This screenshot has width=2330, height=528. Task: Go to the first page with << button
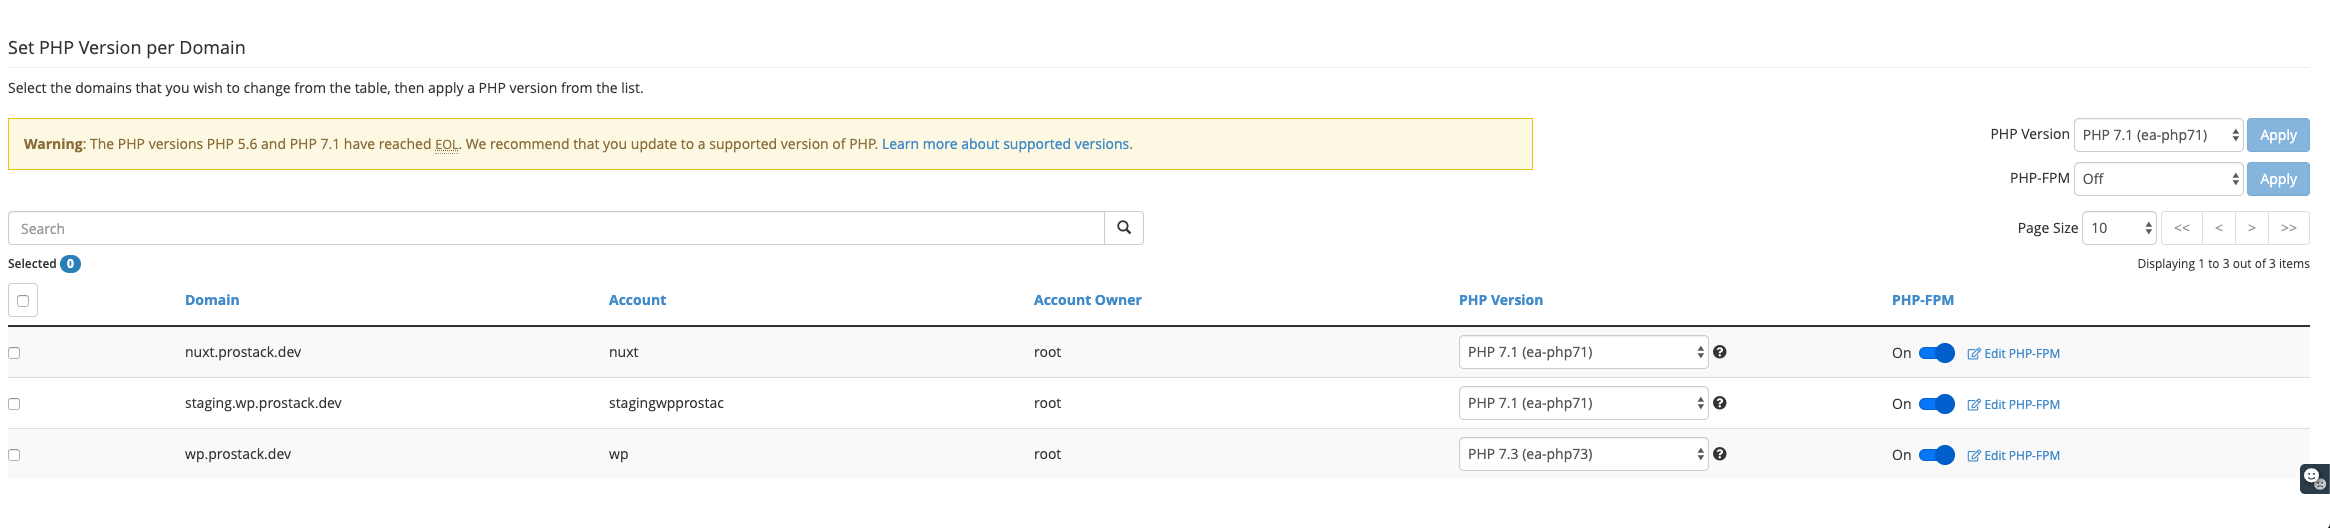[x=2182, y=228]
